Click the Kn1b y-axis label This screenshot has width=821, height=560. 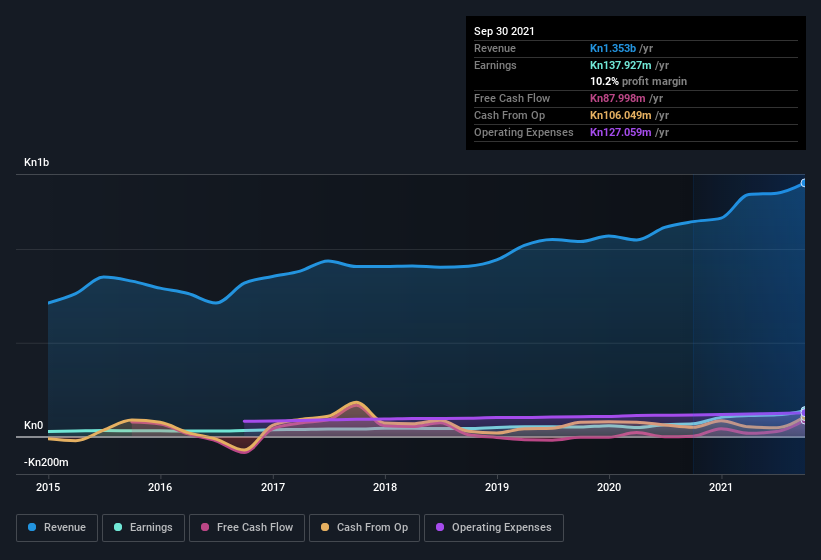pos(37,162)
